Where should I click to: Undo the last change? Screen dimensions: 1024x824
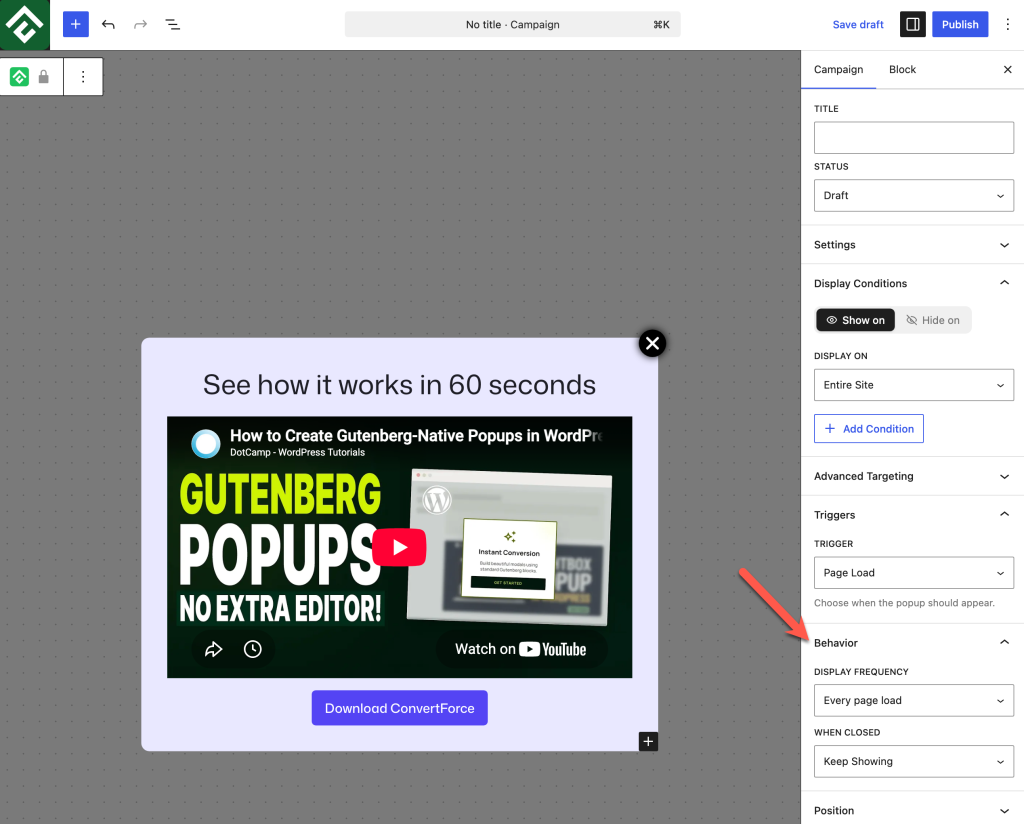coord(108,25)
